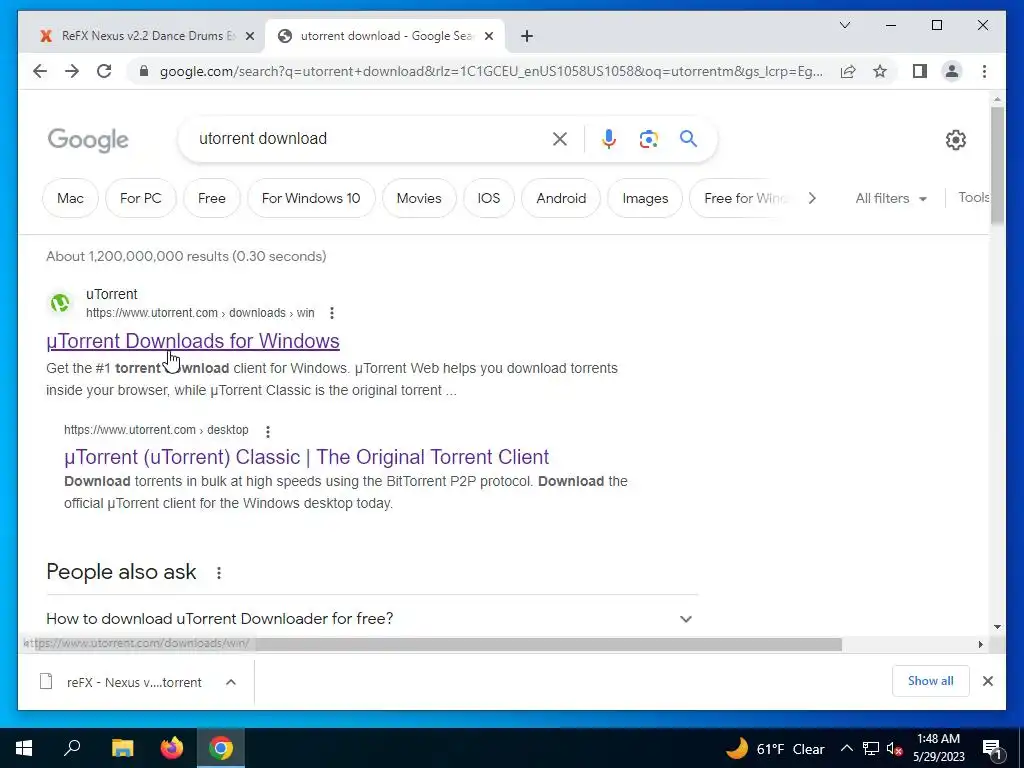
Task: Select the IOS filter chip
Action: [x=488, y=198]
